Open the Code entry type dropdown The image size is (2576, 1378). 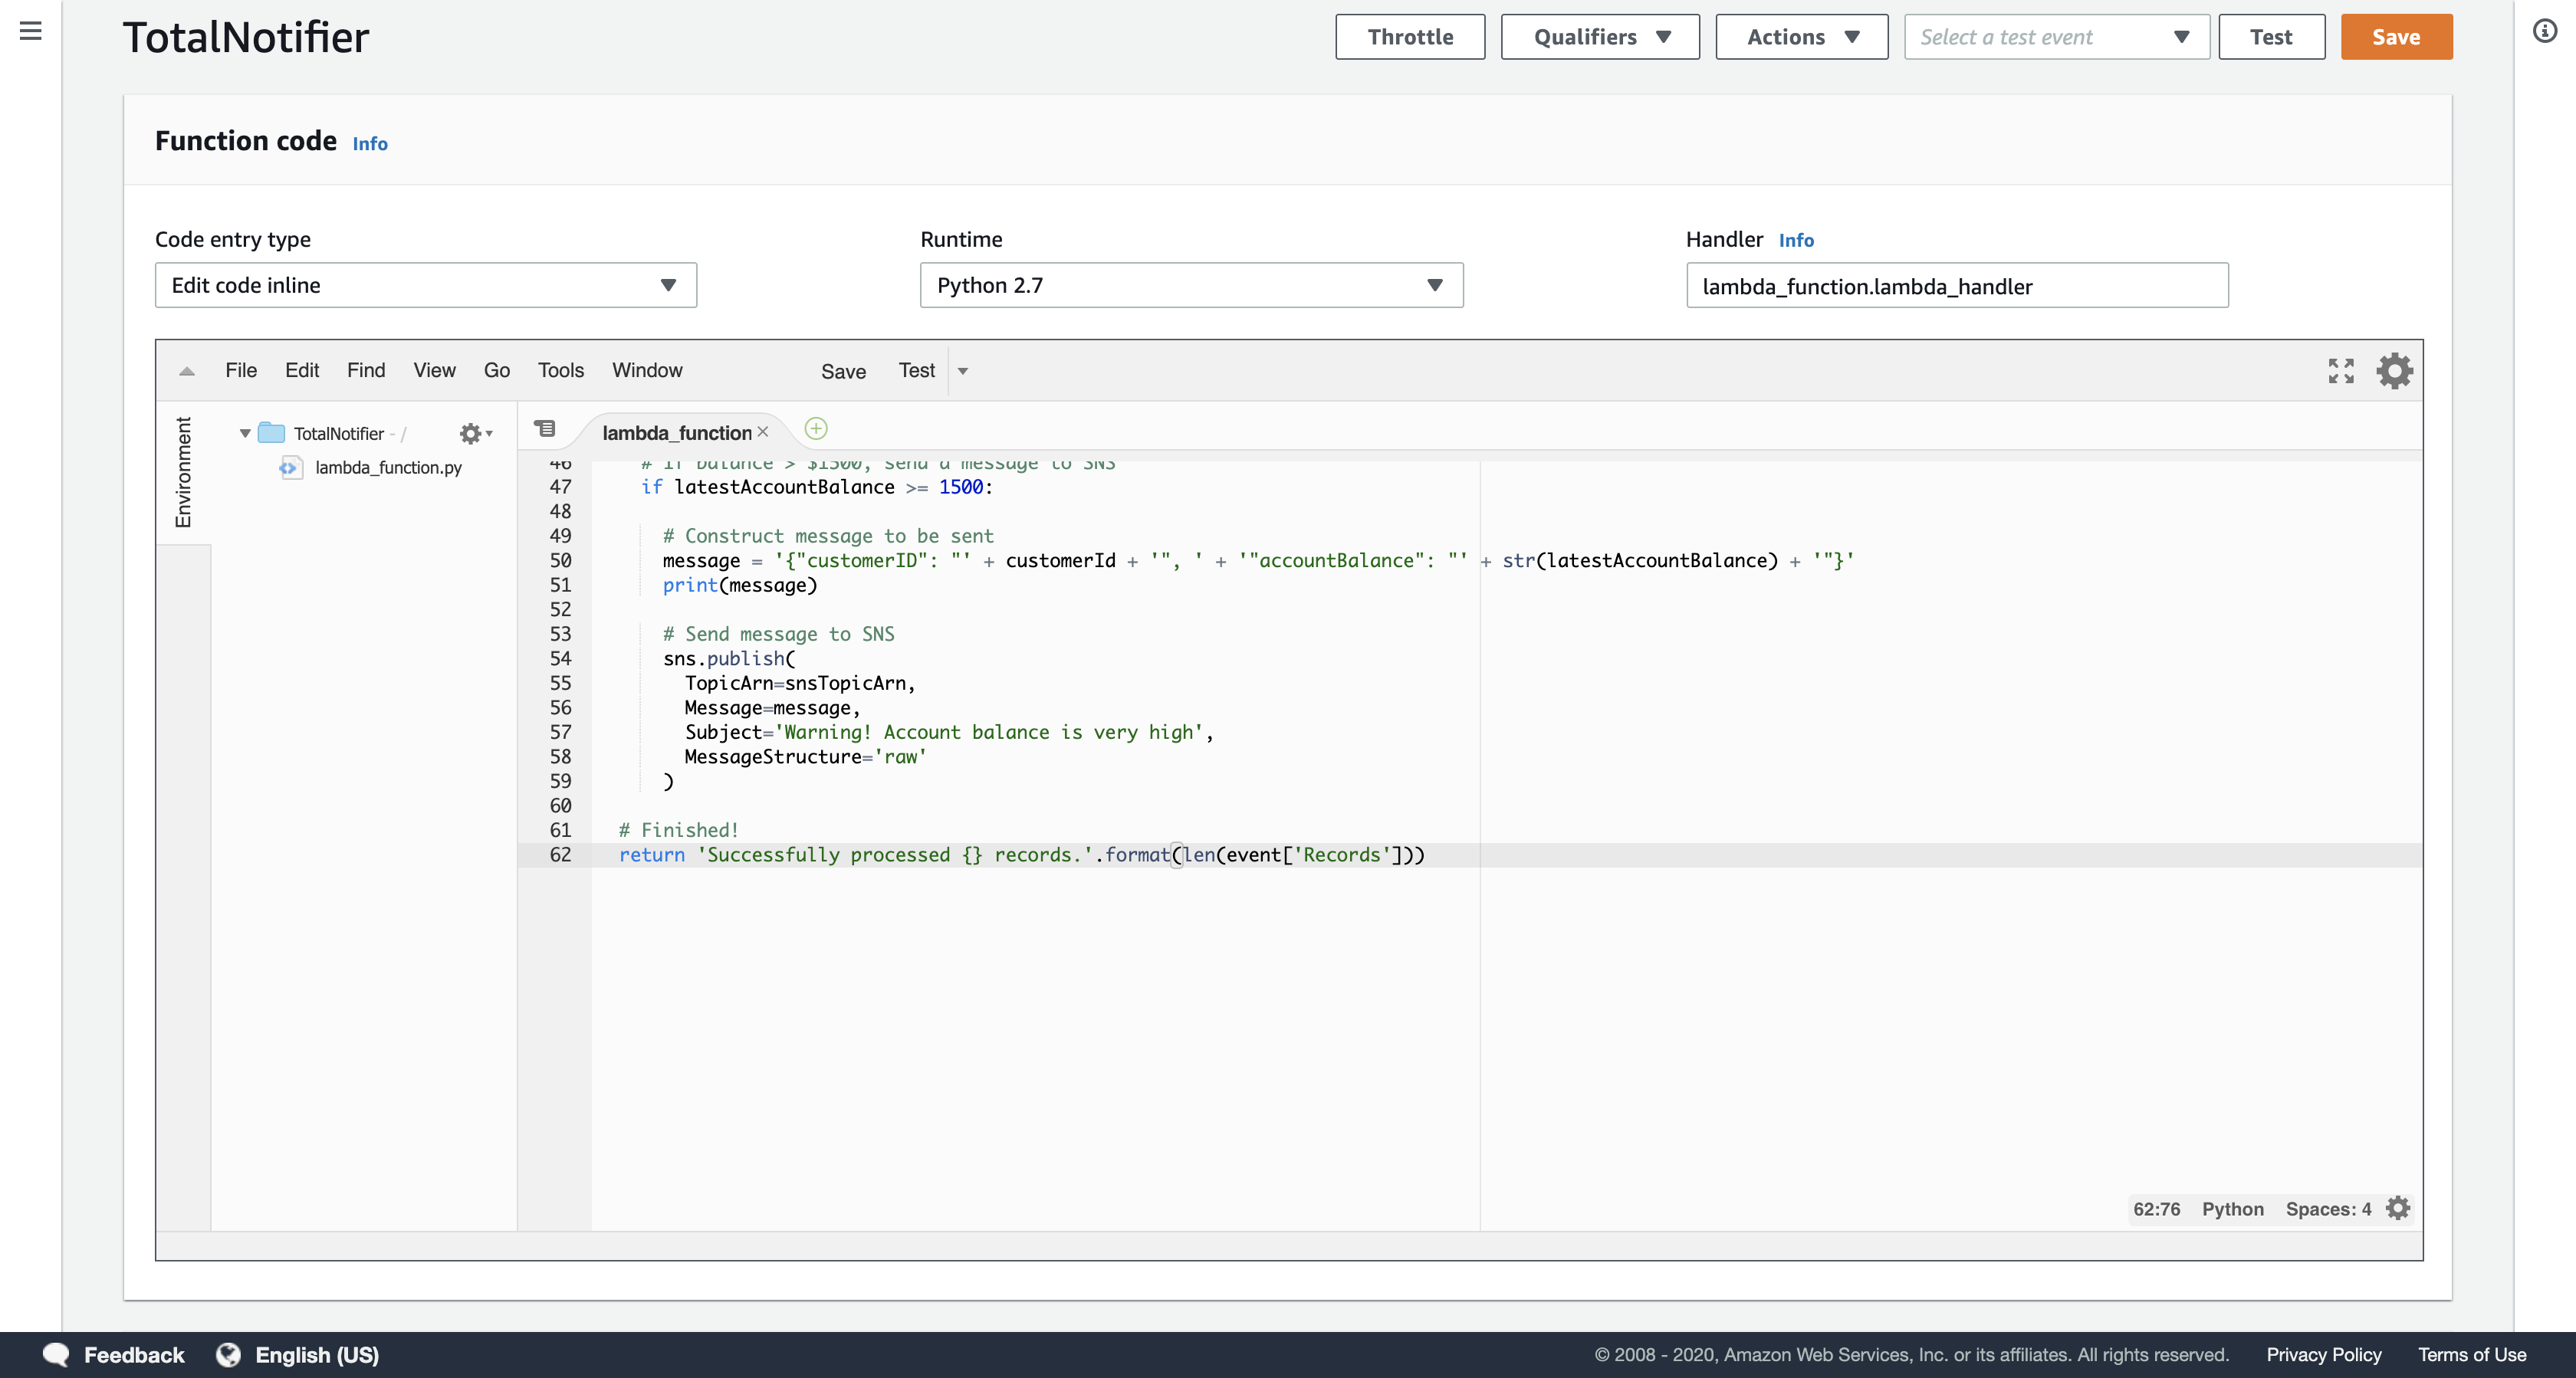click(425, 285)
